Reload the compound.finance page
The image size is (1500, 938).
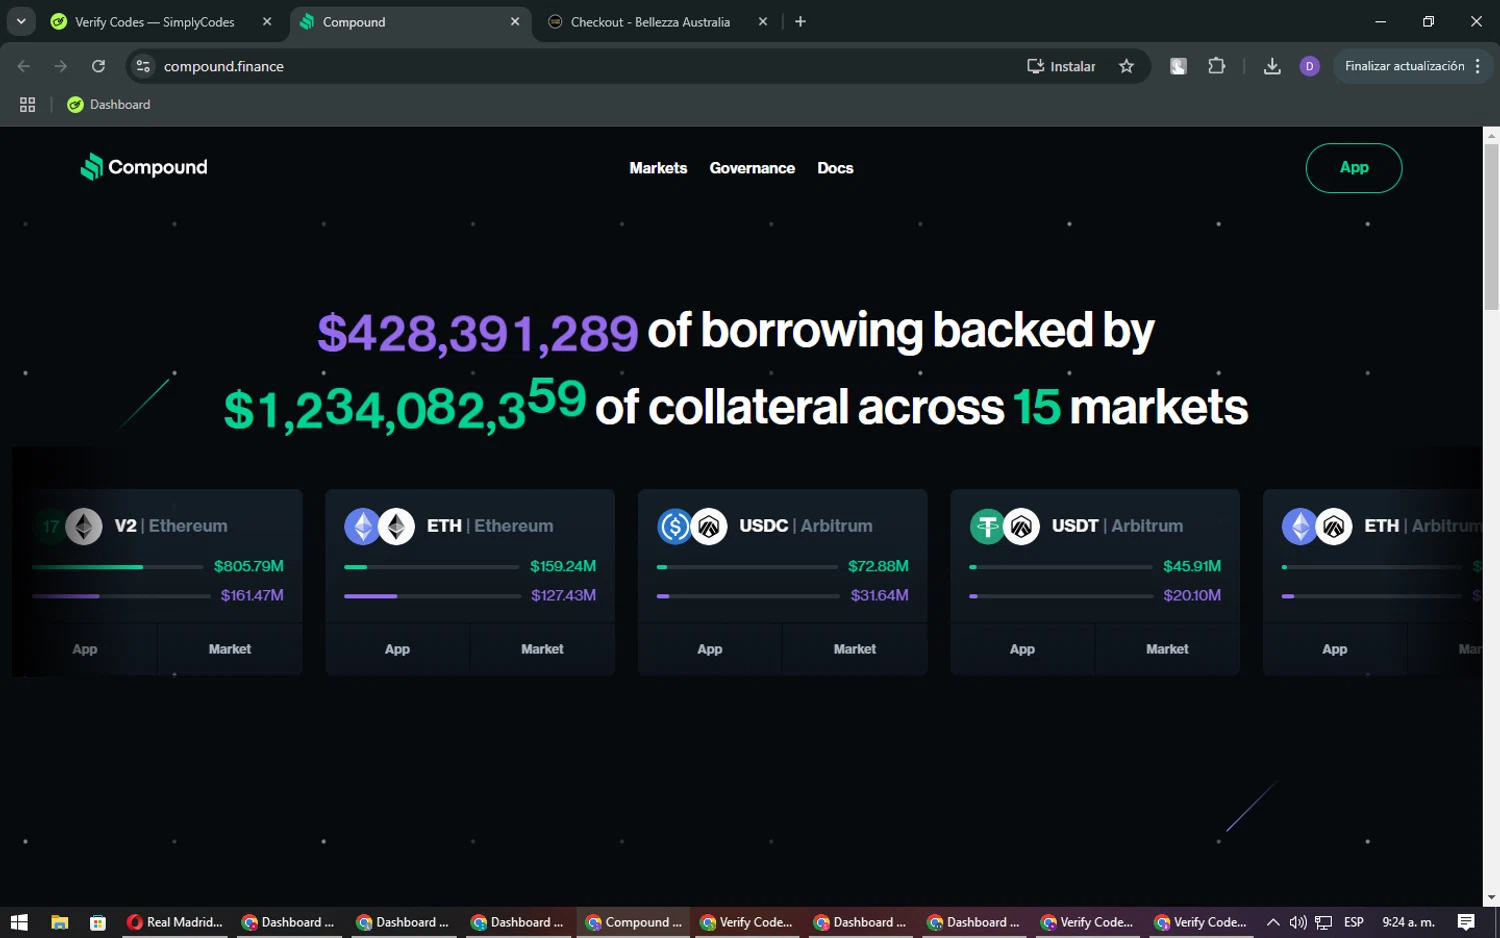(98, 66)
